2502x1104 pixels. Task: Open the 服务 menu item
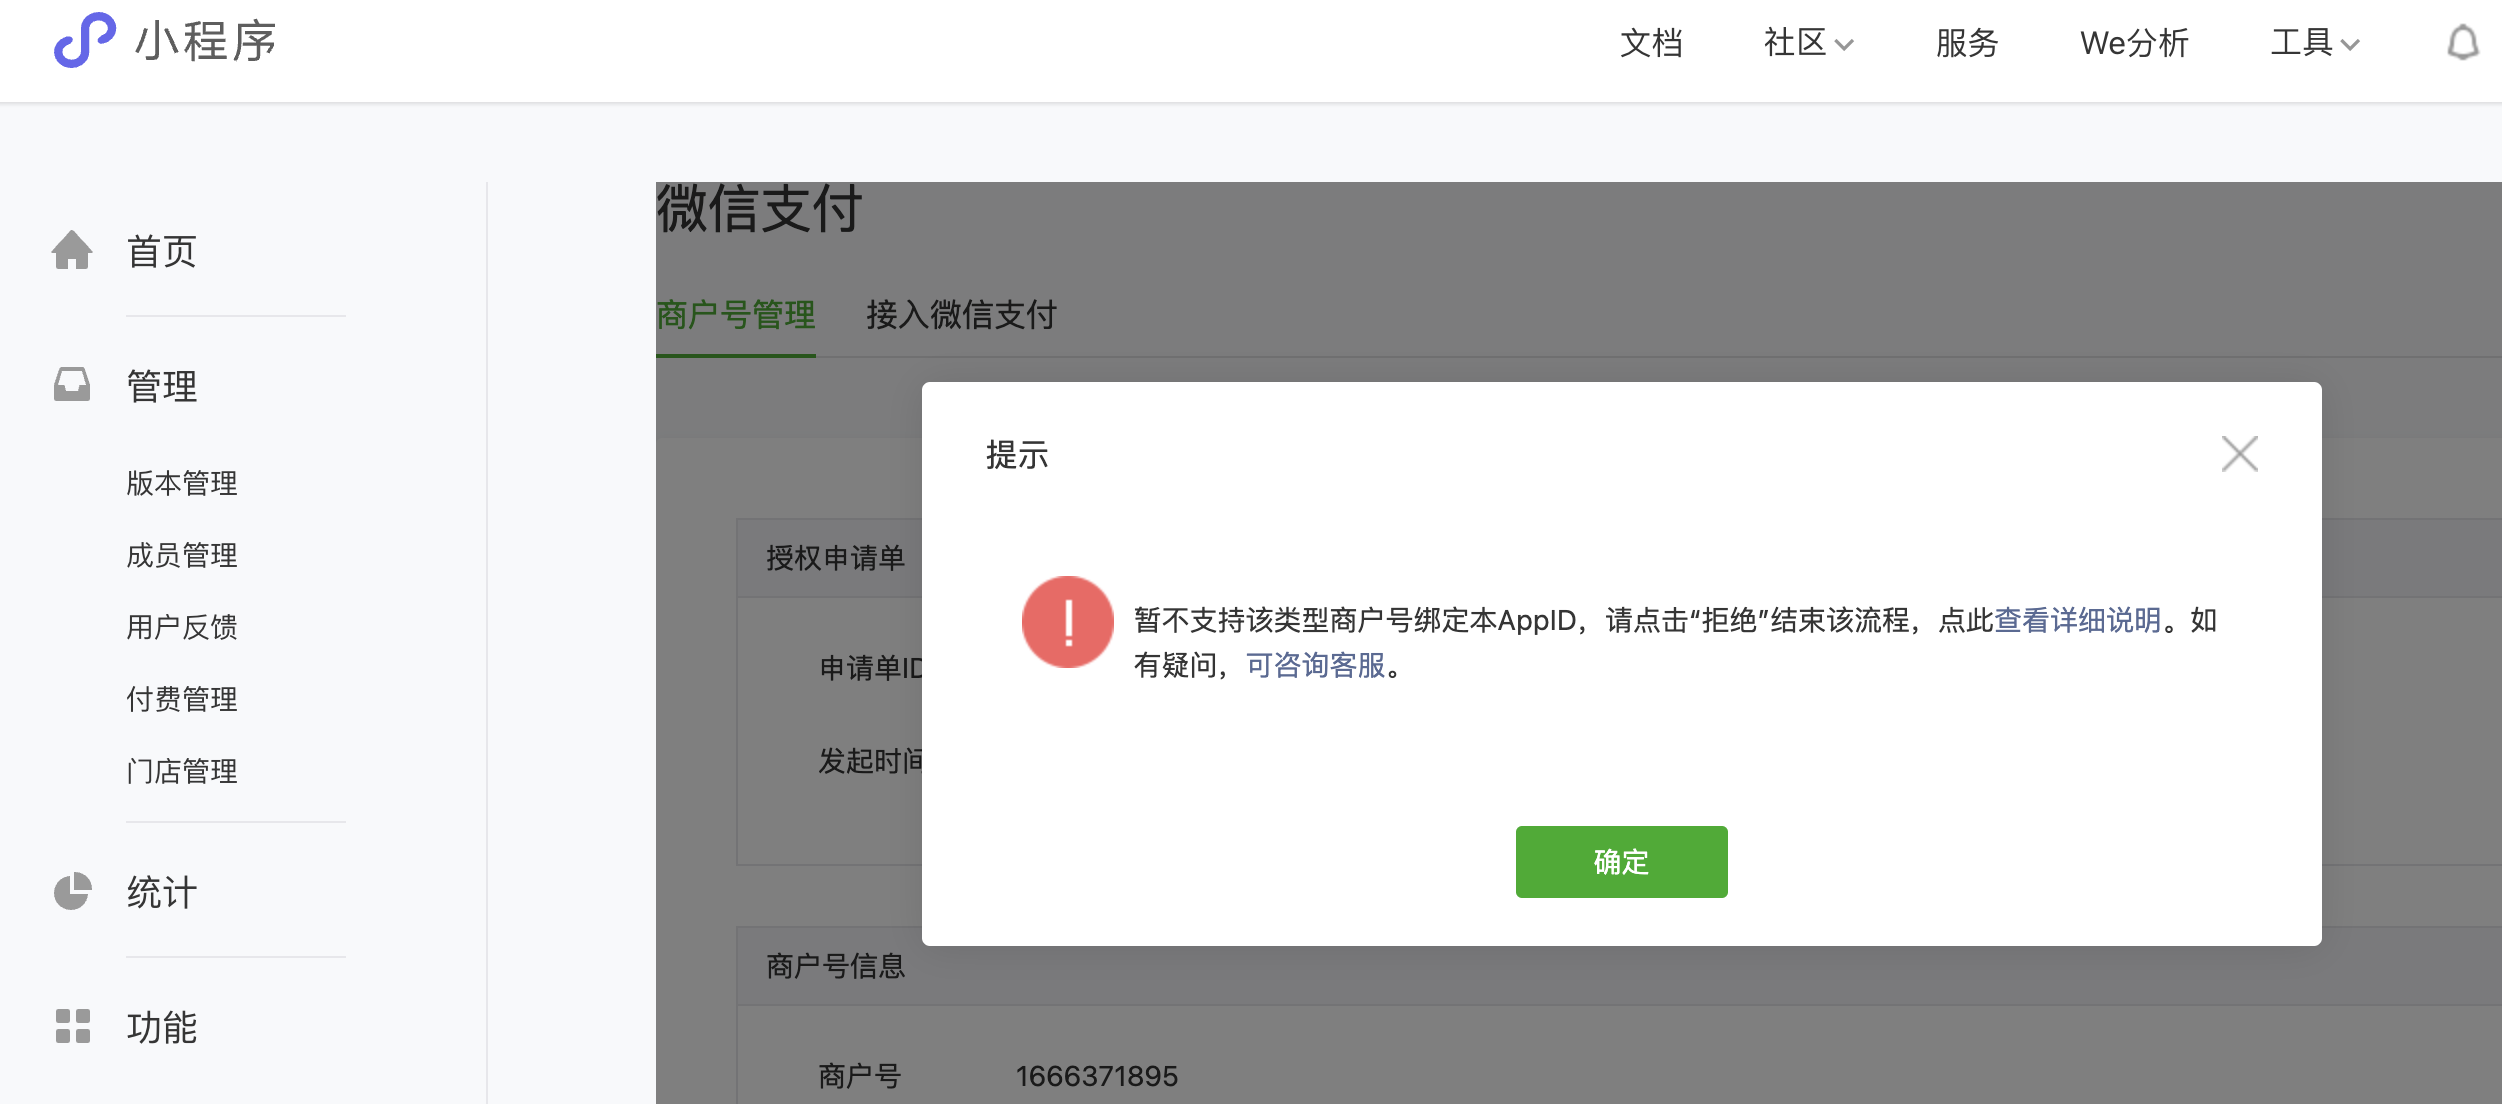coord(1966,43)
